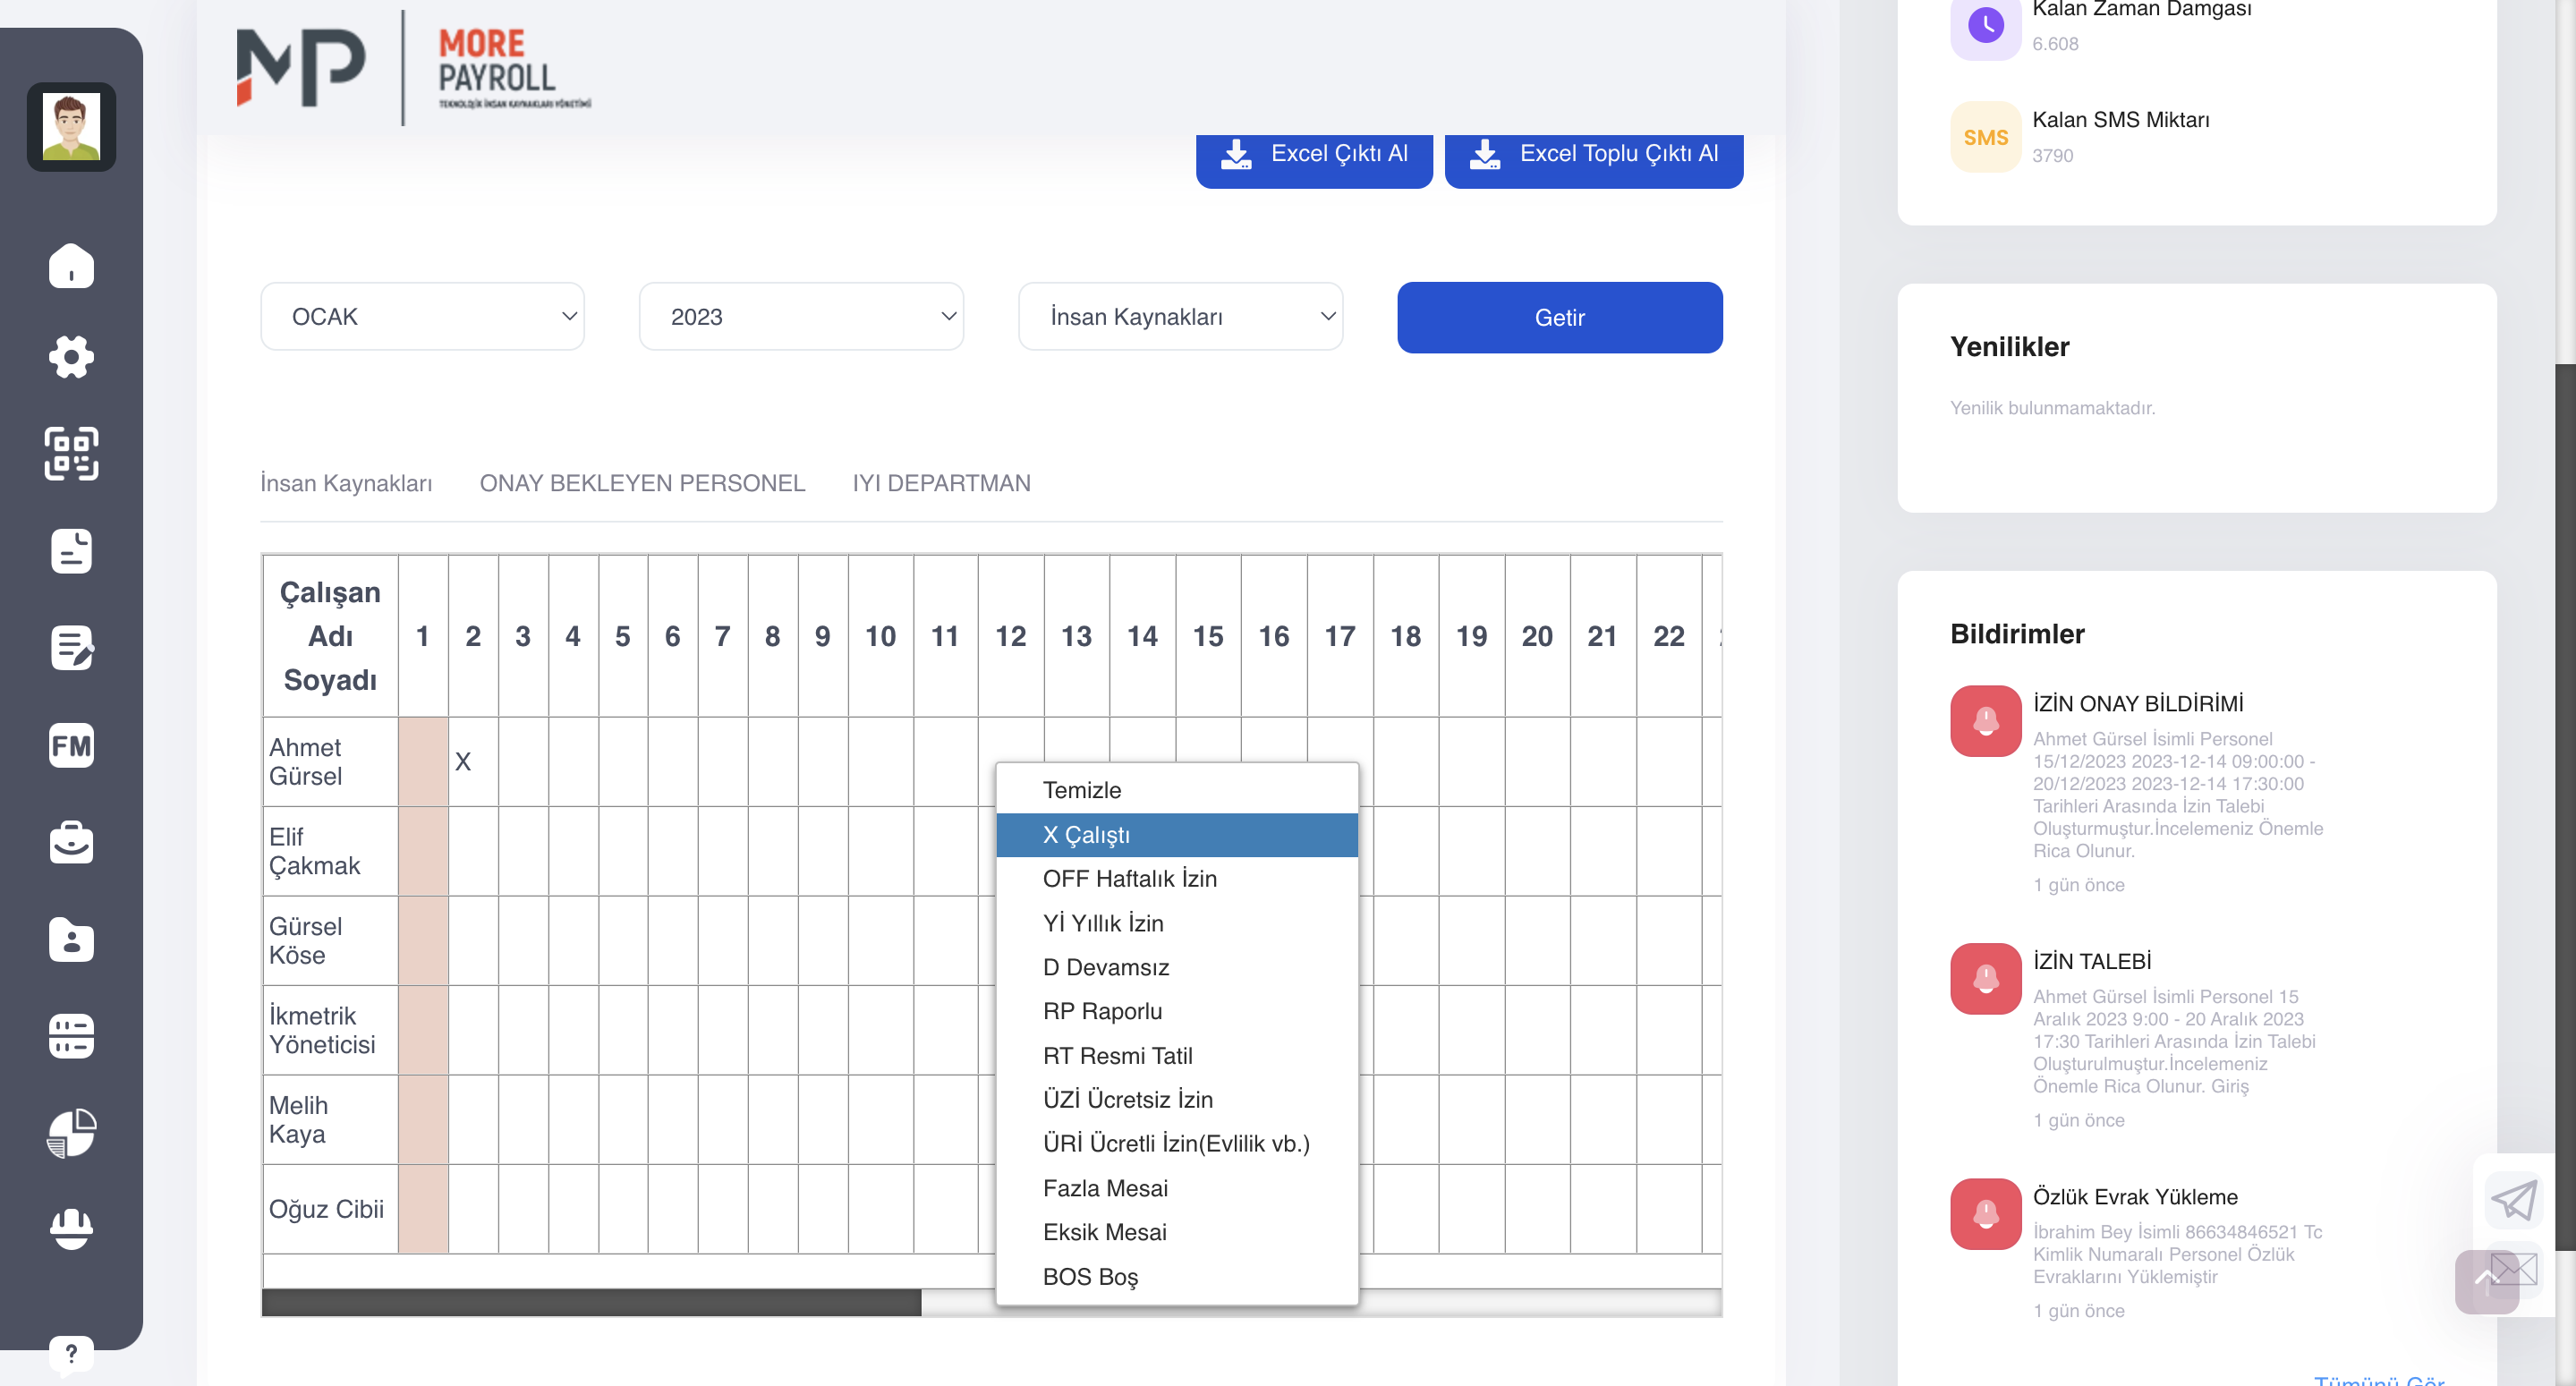Click the FM sidebar icon
Viewport: 2576px width, 1386px height.
tap(71, 745)
